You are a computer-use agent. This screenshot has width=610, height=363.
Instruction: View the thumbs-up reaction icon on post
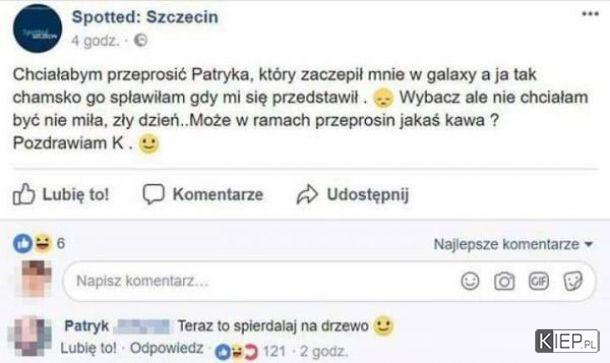pos(22,244)
